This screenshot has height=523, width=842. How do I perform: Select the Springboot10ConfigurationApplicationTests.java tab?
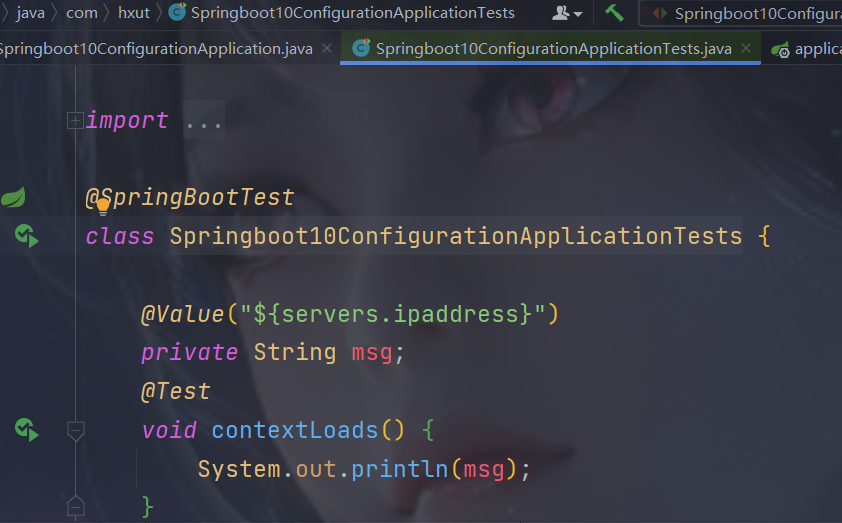coord(553,49)
